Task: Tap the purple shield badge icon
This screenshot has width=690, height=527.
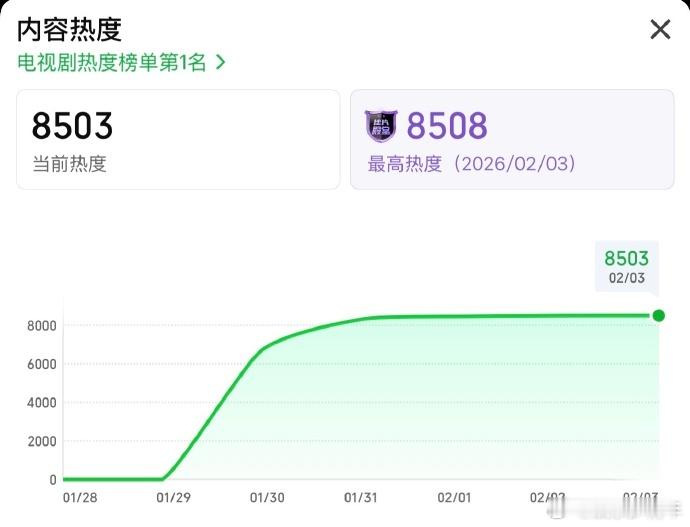Action: pos(381,126)
